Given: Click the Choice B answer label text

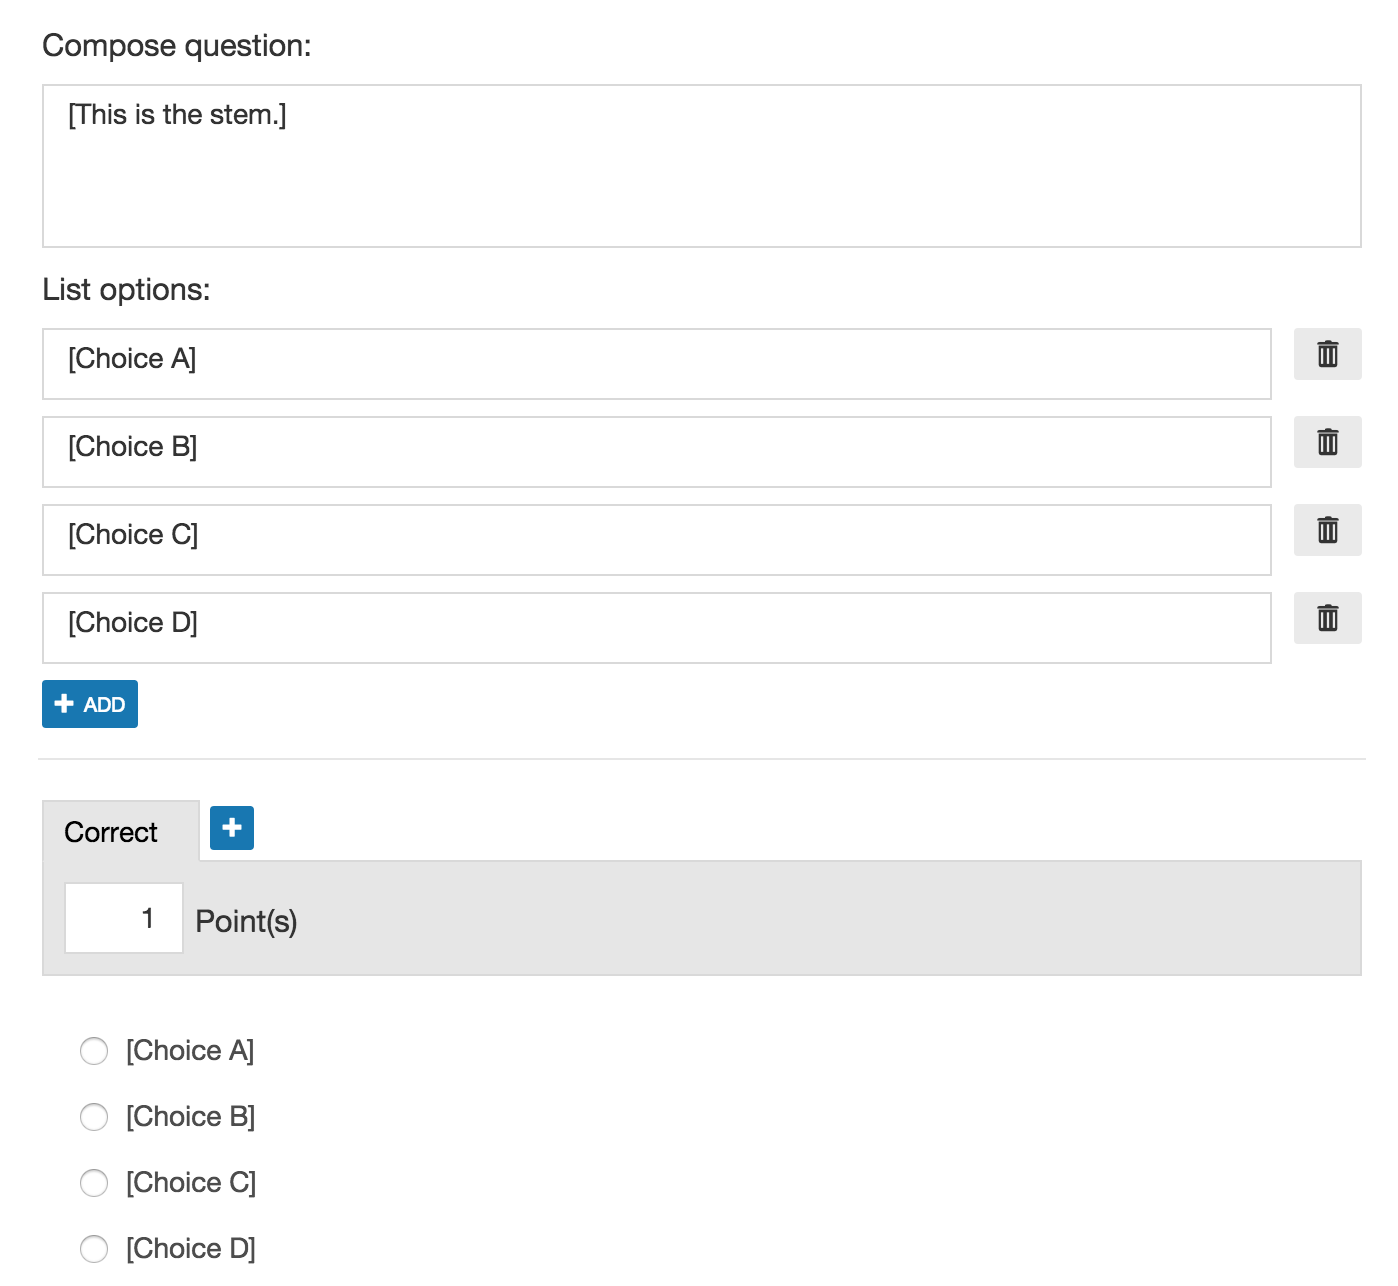Looking at the screenshot, I should tap(190, 1117).
